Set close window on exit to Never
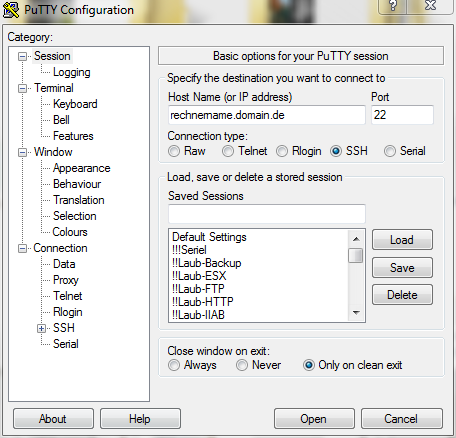Screen dimensions: 456x438 point(242,365)
